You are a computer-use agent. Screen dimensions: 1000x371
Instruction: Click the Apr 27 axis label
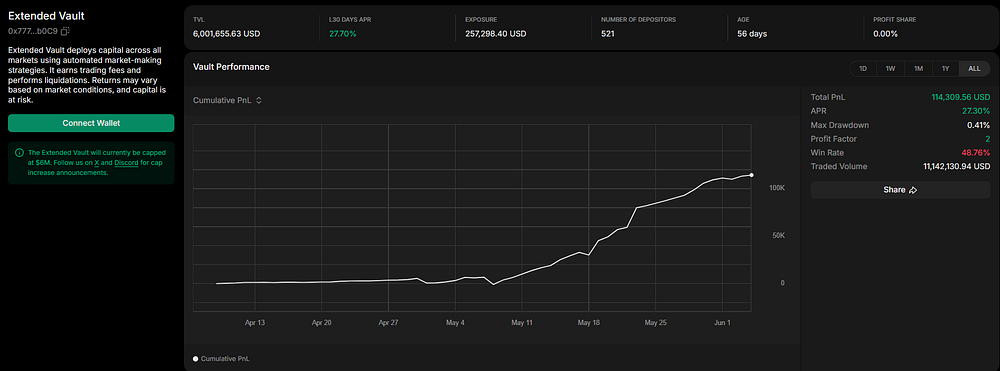click(x=388, y=323)
